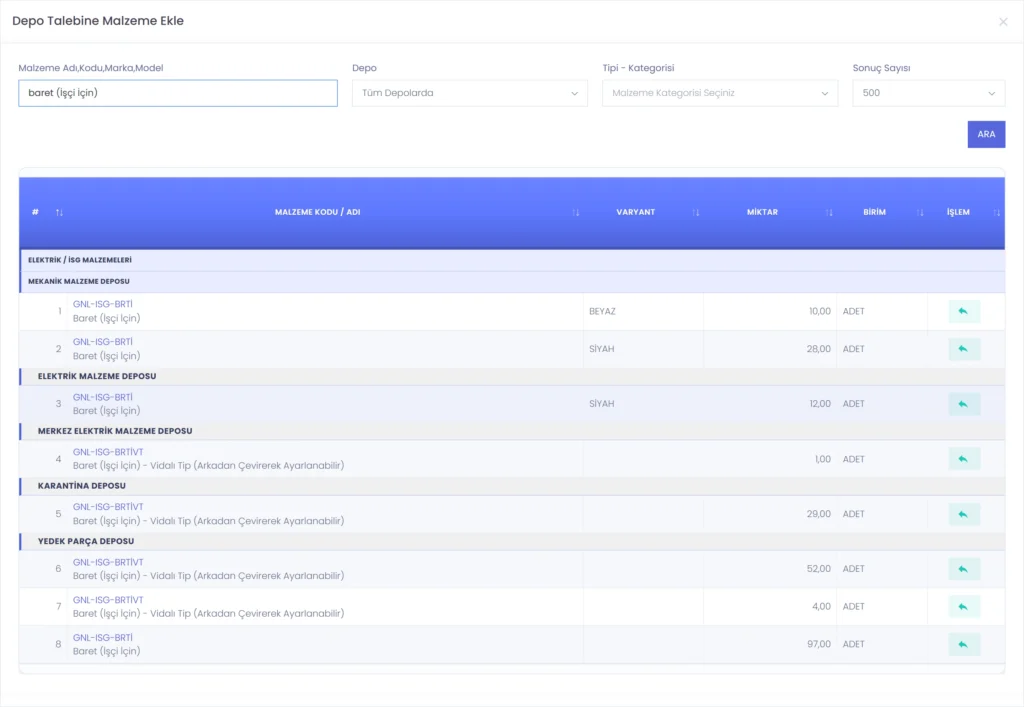Open the GNL-ISG-BRTİ link in row 3

[x=103, y=397]
